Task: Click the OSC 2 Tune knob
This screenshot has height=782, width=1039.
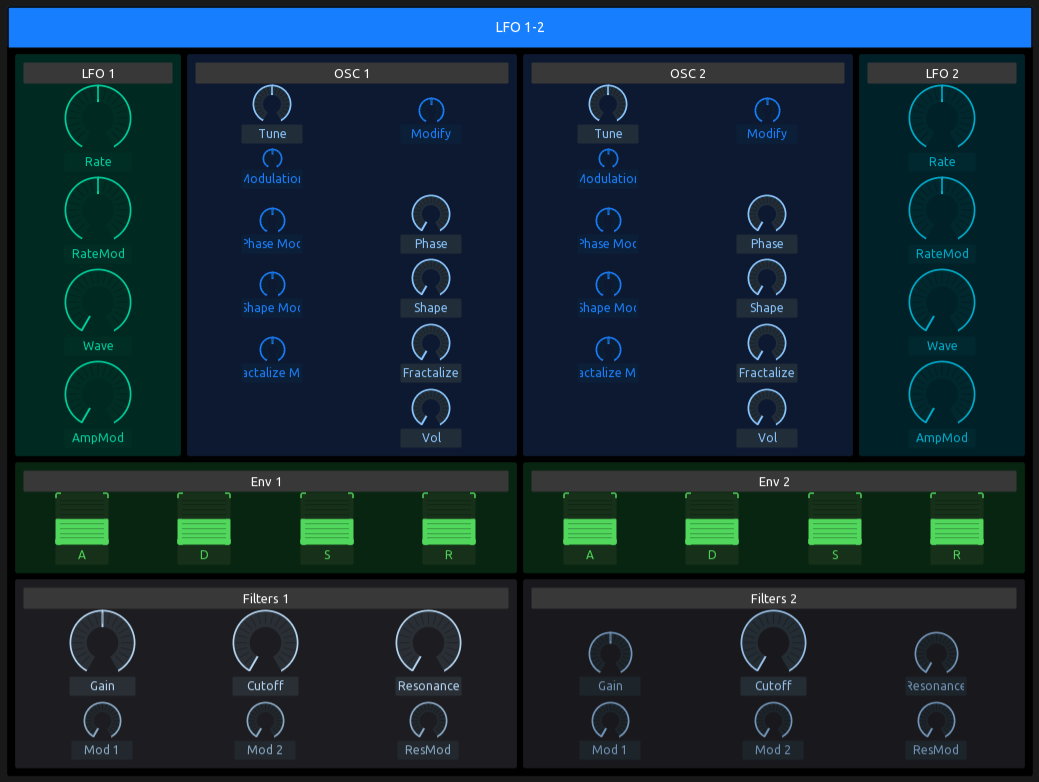Action: pos(608,104)
